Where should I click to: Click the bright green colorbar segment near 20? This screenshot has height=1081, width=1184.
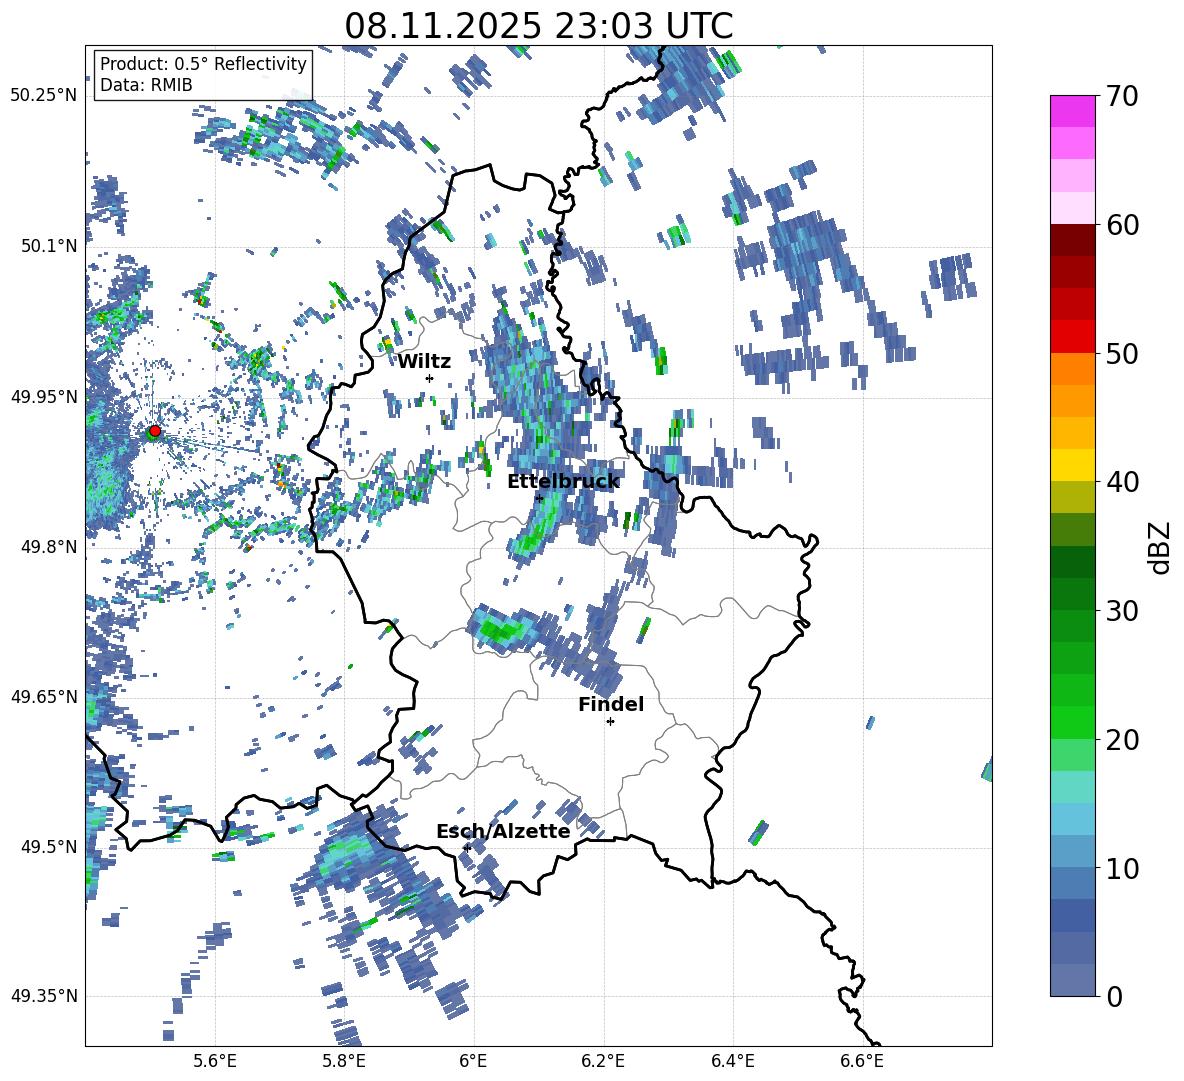[x=1072, y=722]
